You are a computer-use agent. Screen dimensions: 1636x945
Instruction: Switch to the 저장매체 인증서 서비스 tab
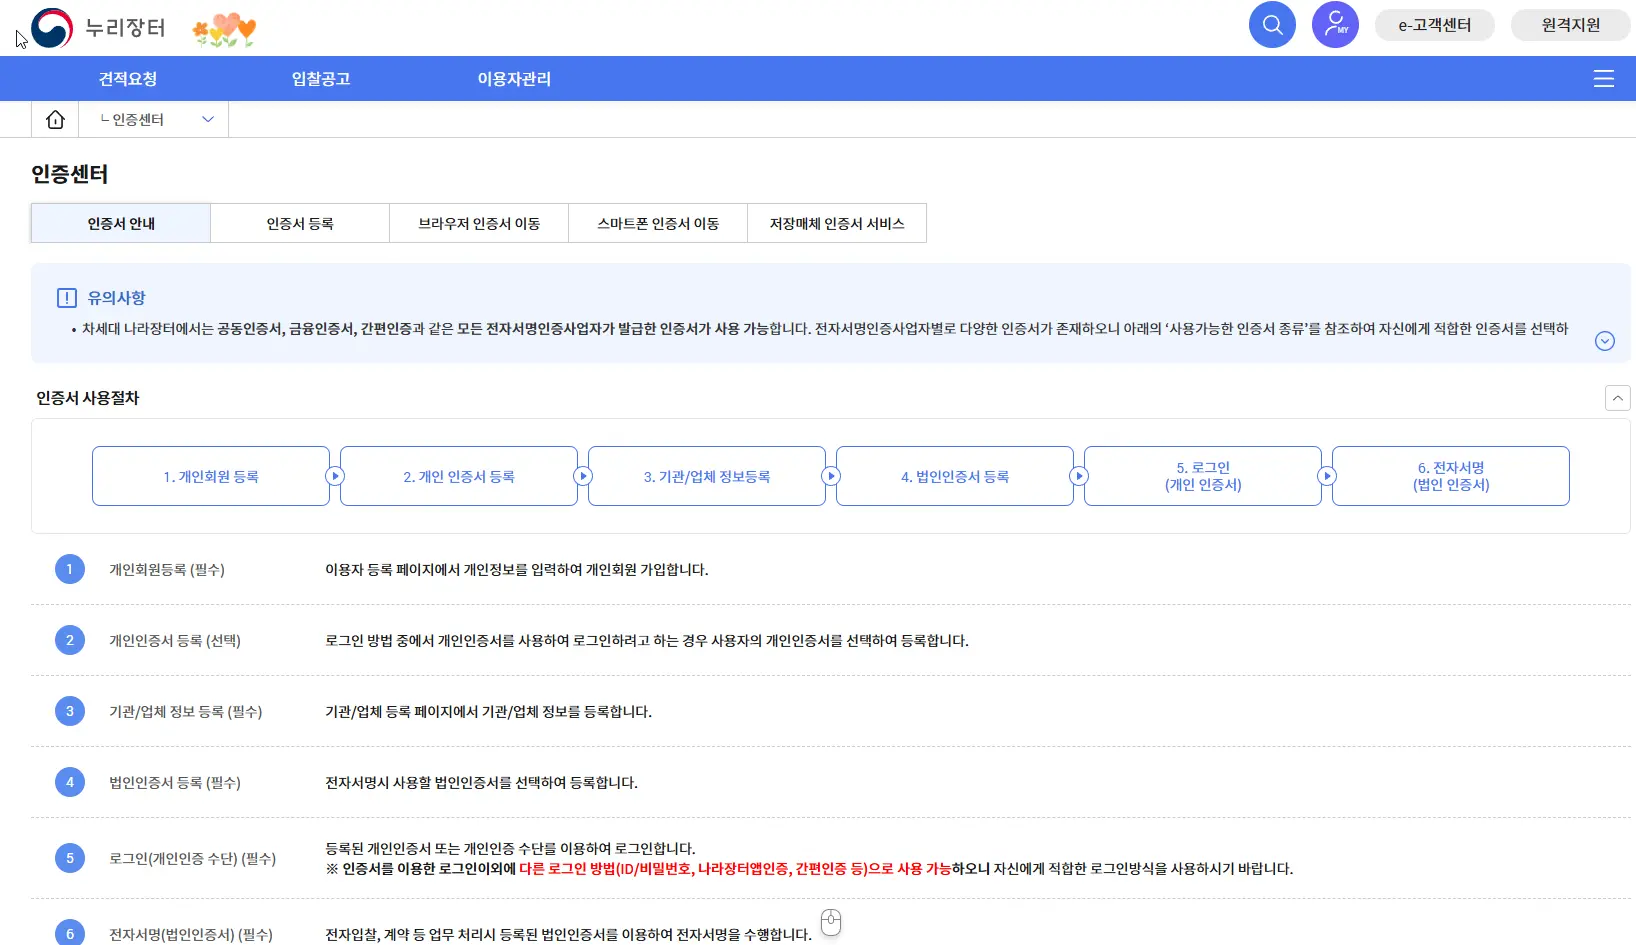click(x=837, y=222)
